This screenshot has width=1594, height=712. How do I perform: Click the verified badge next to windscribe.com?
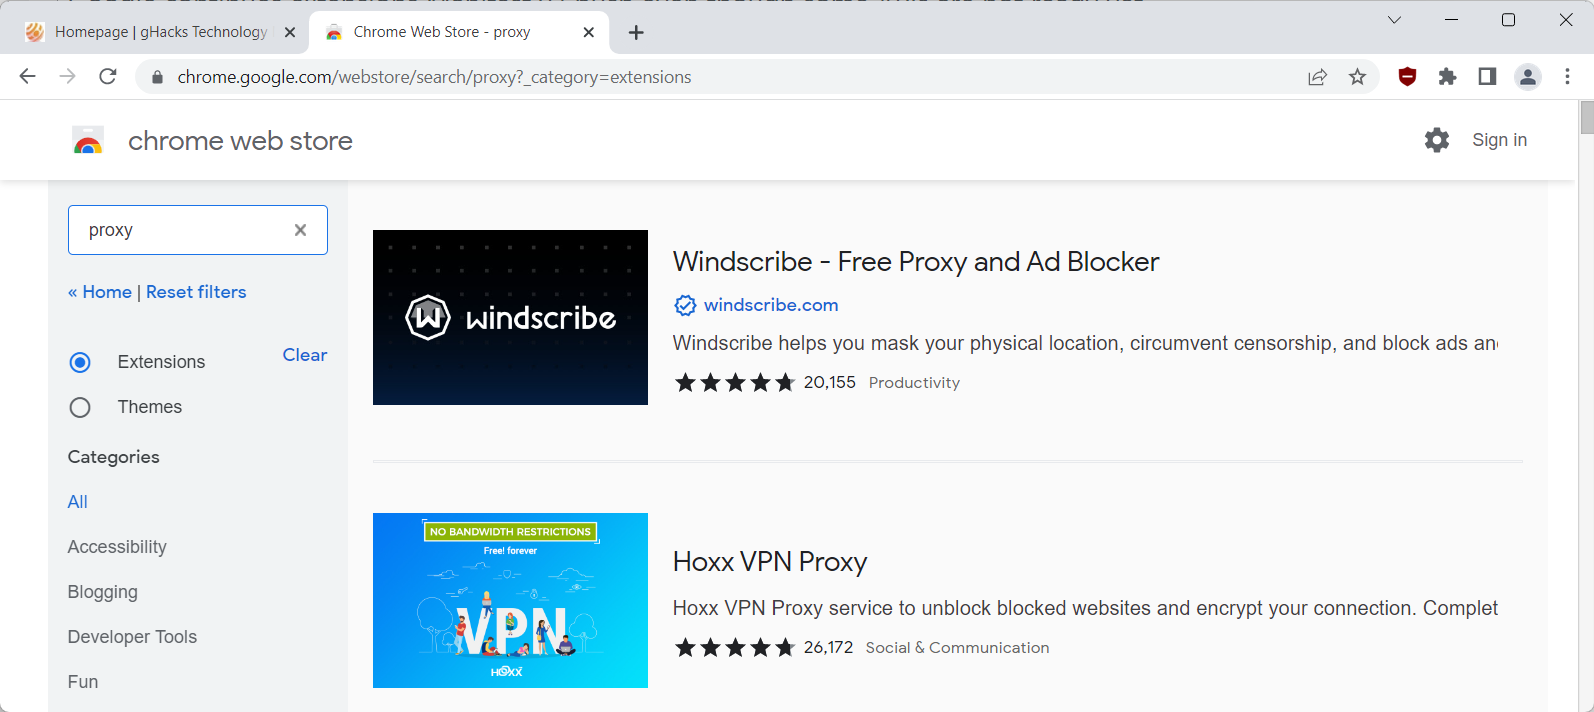pos(684,305)
